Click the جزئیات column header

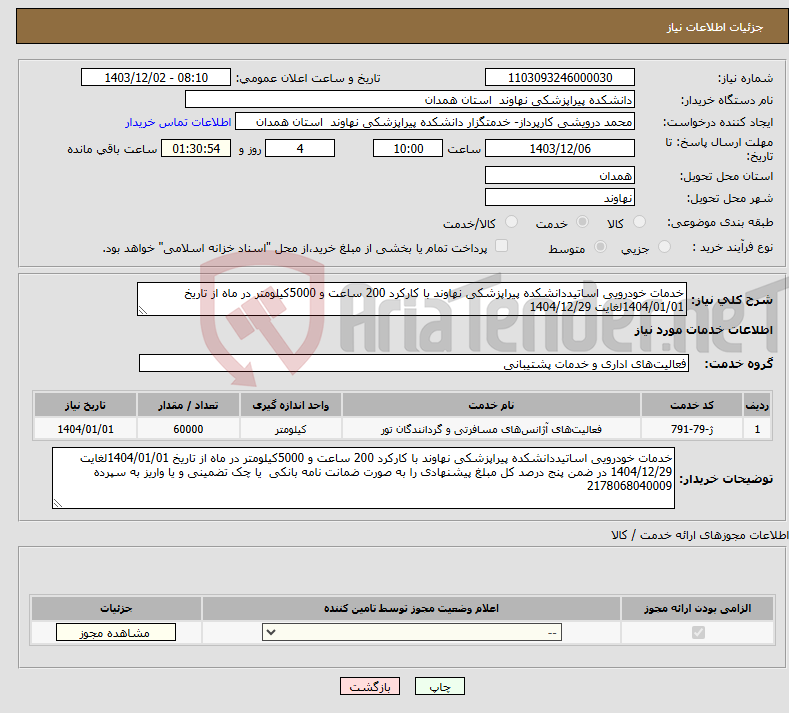pos(116,608)
